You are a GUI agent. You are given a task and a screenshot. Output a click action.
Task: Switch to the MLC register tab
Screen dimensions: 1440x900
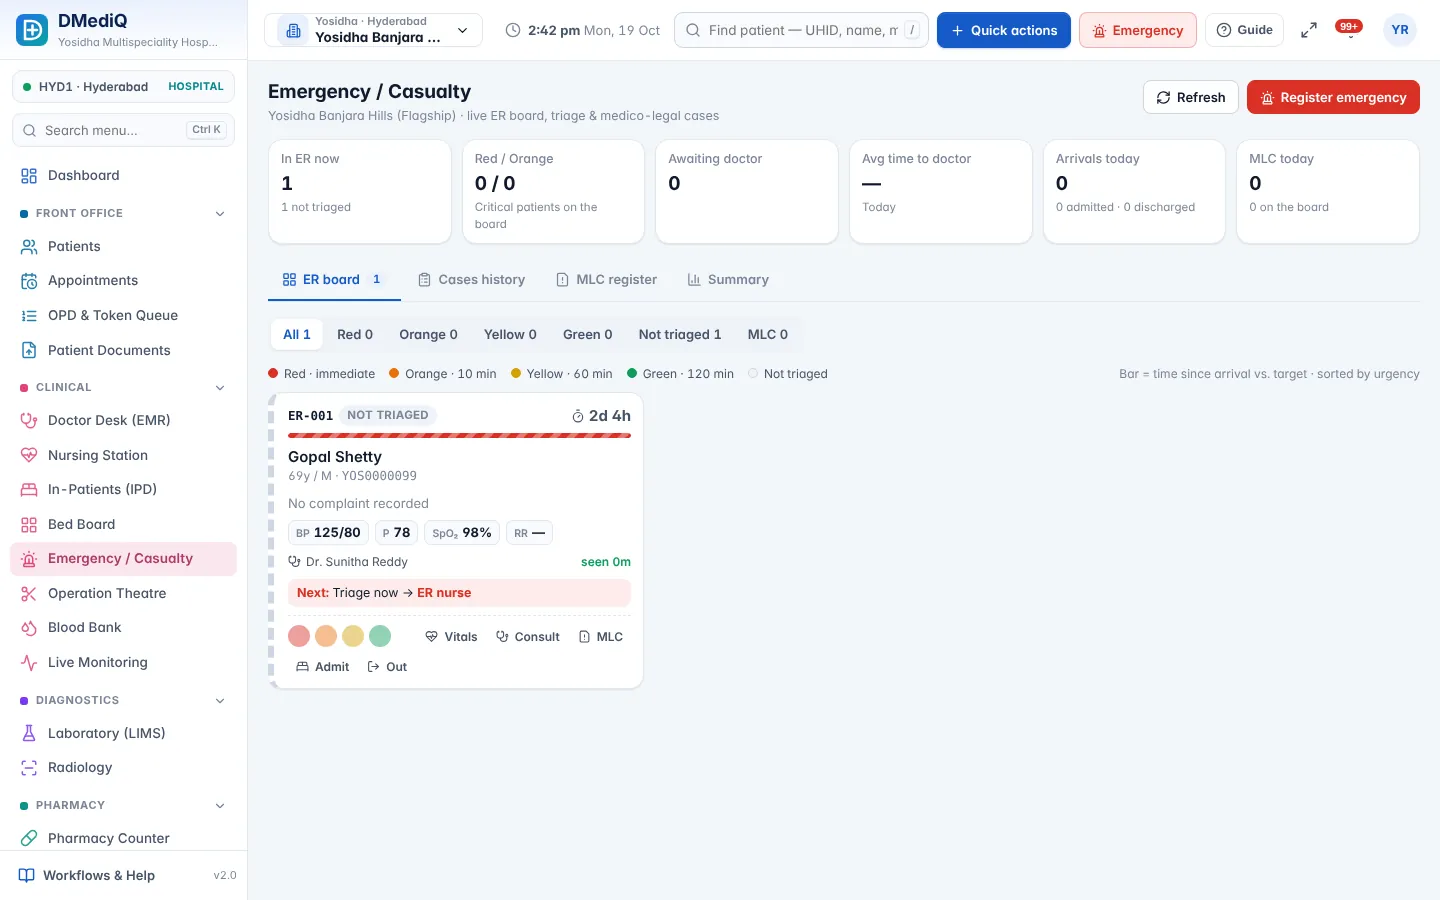[x=607, y=280]
